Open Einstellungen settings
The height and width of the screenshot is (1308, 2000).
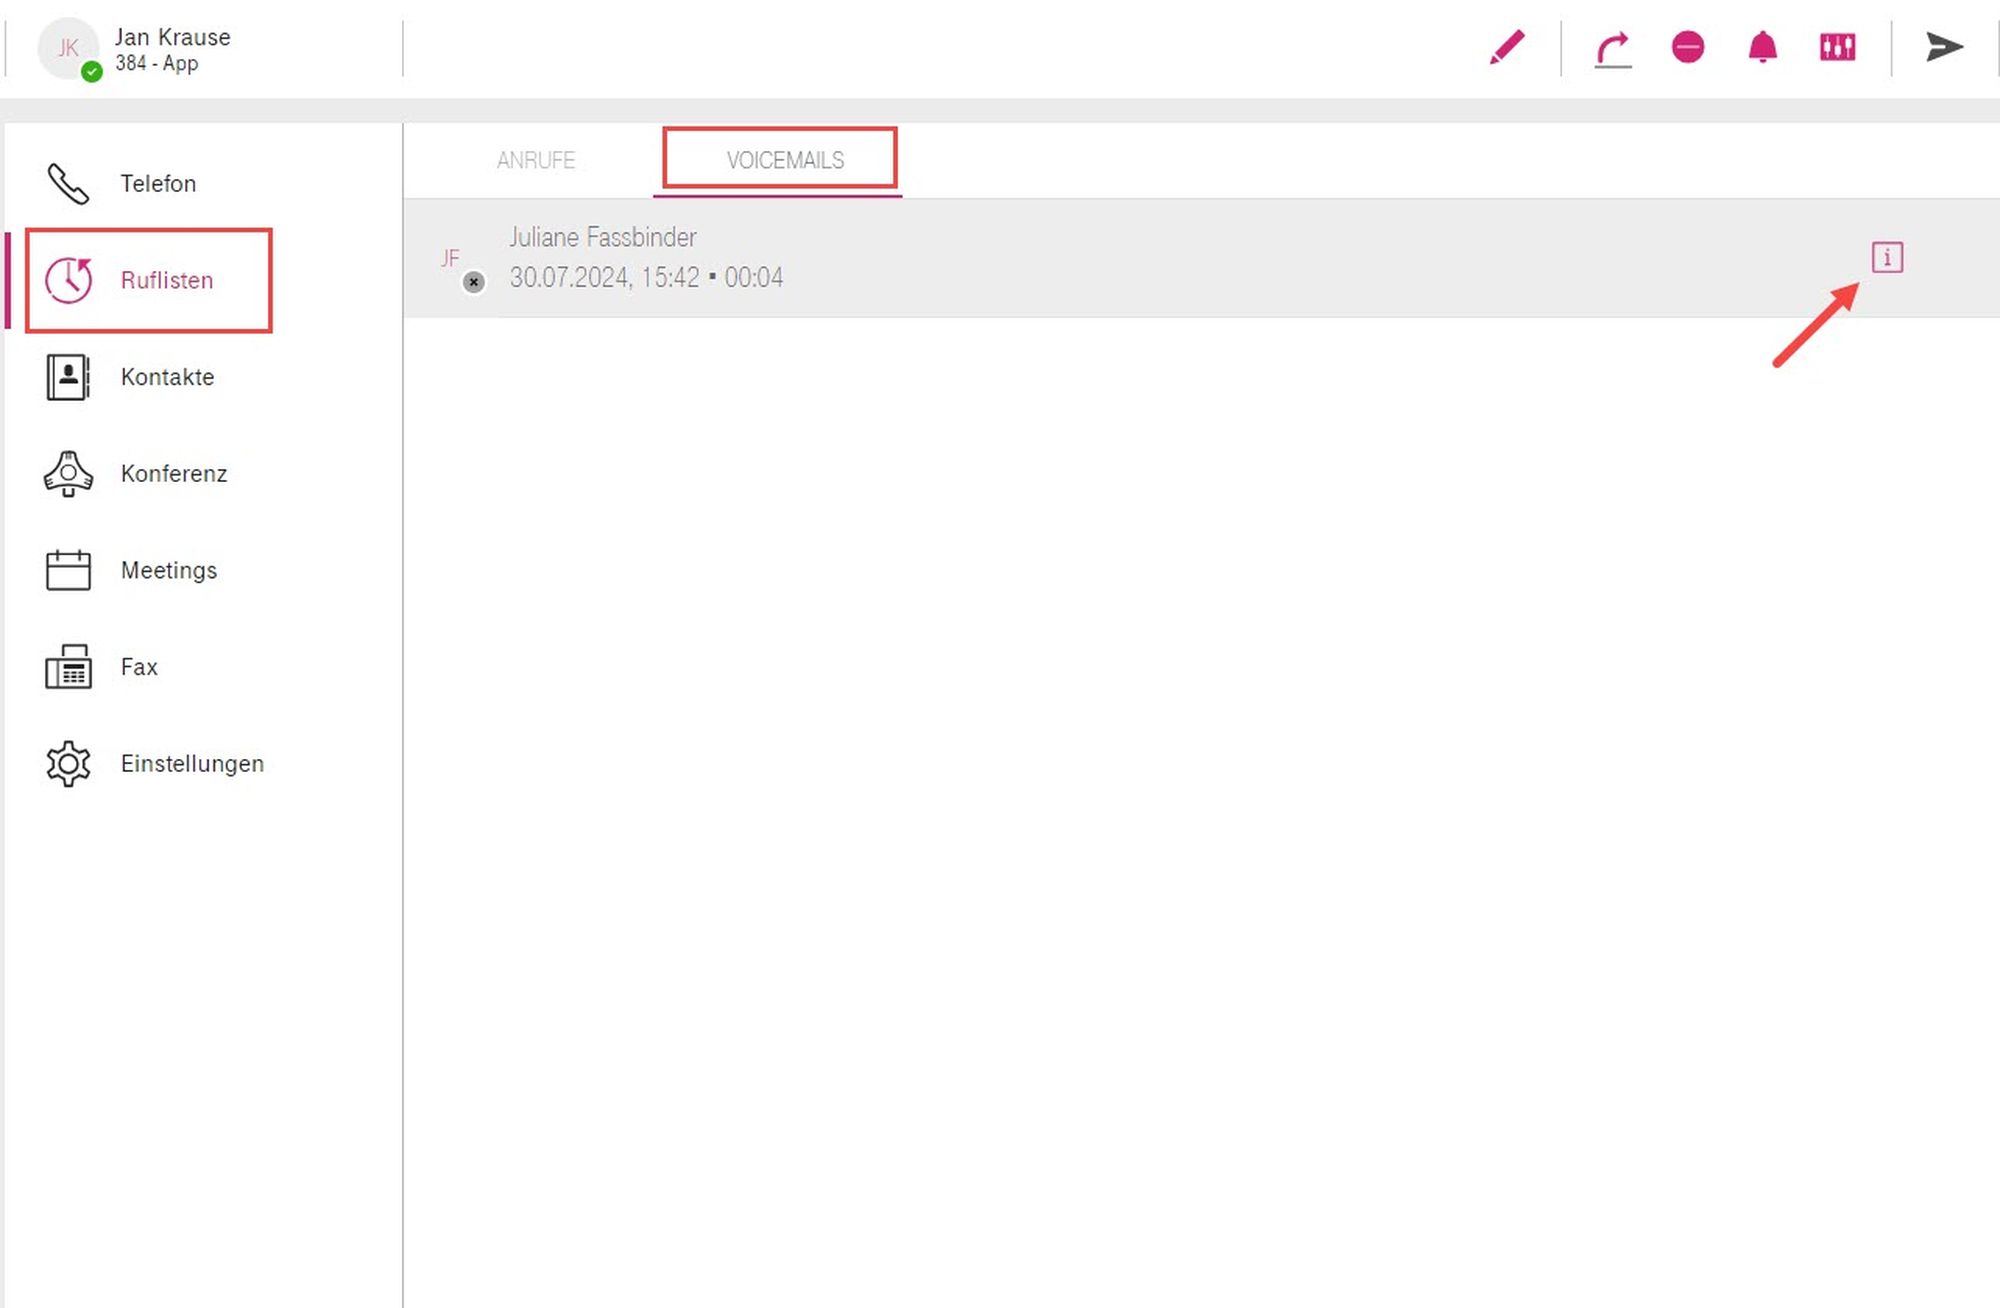(192, 764)
